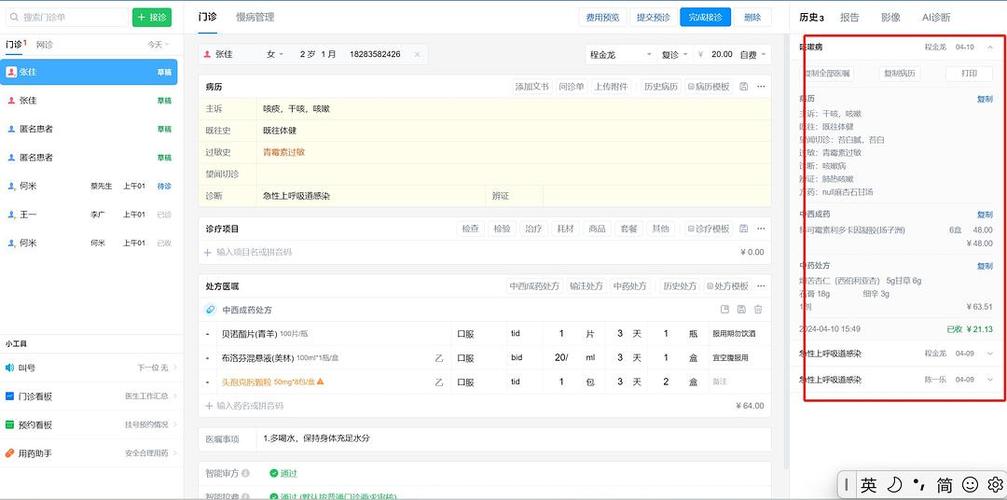Screen dimensions: 1007x500
Task: Expand 急性上呼吸道感染 record by 陈一乐
Action: click(x=990, y=380)
